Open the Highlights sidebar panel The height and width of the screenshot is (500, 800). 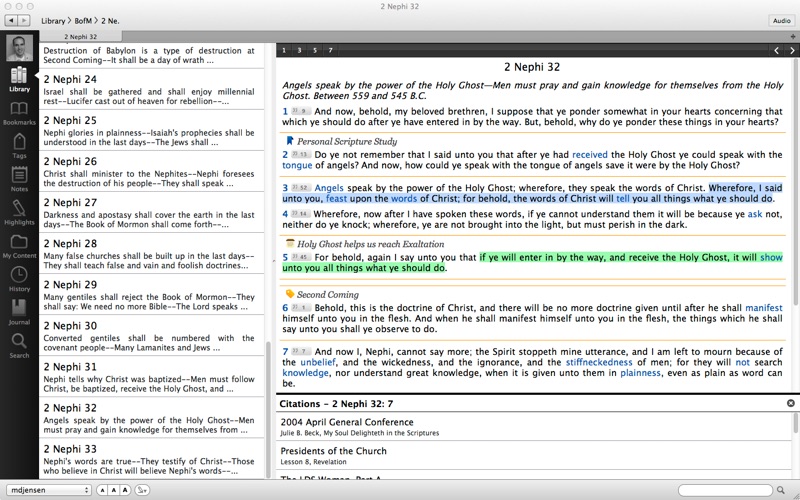tap(18, 212)
